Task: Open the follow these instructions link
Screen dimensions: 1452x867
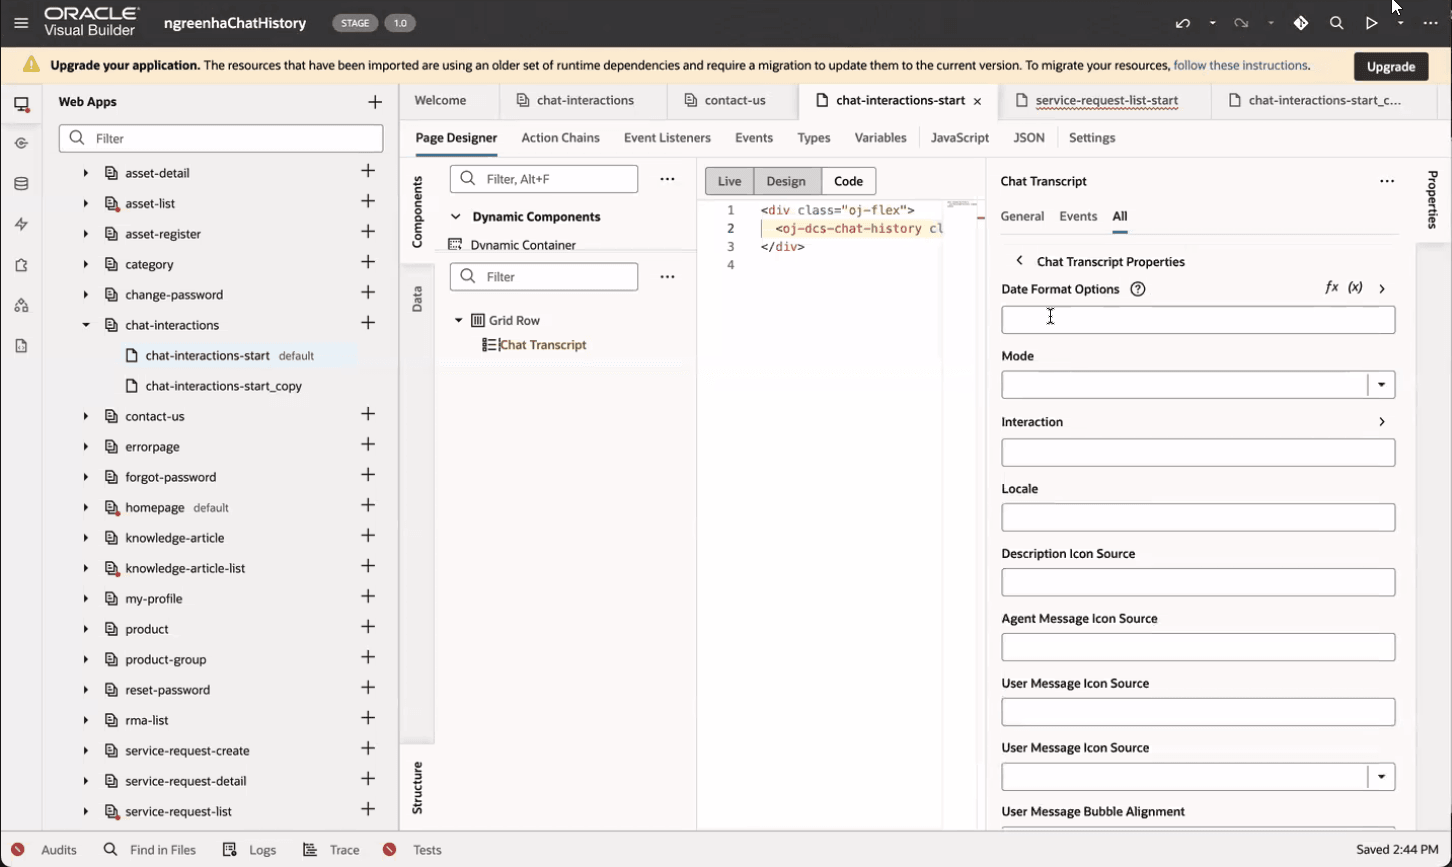Action: coord(1240,64)
